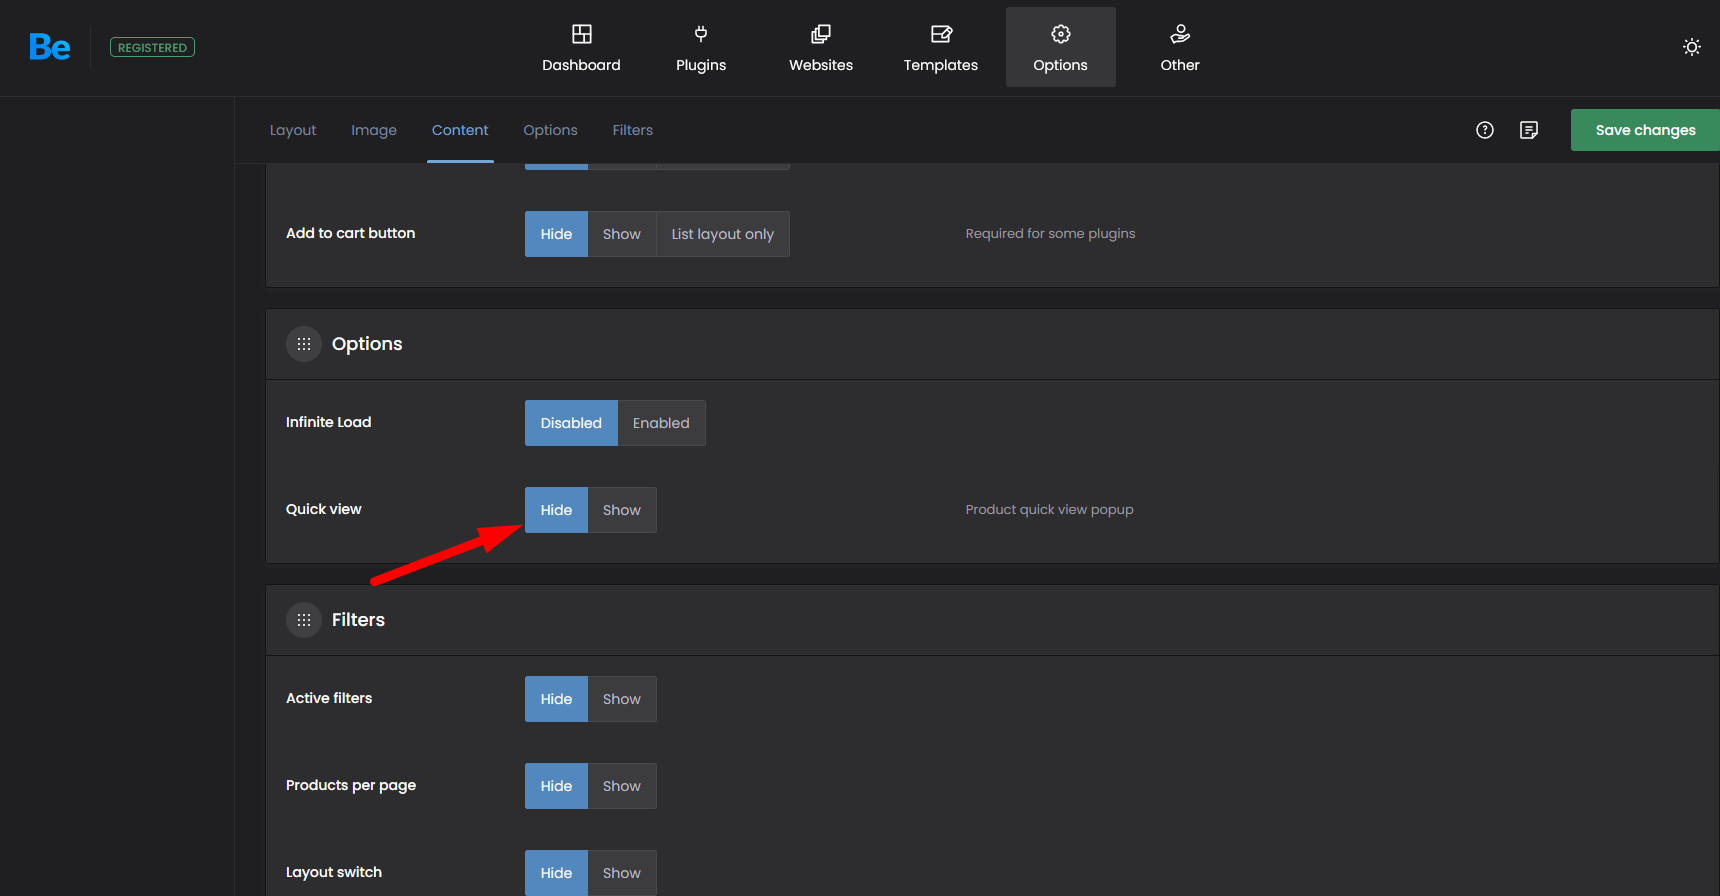The image size is (1720, 896).
Task: Open the Templates section
Action: click(x=941, y=47)
